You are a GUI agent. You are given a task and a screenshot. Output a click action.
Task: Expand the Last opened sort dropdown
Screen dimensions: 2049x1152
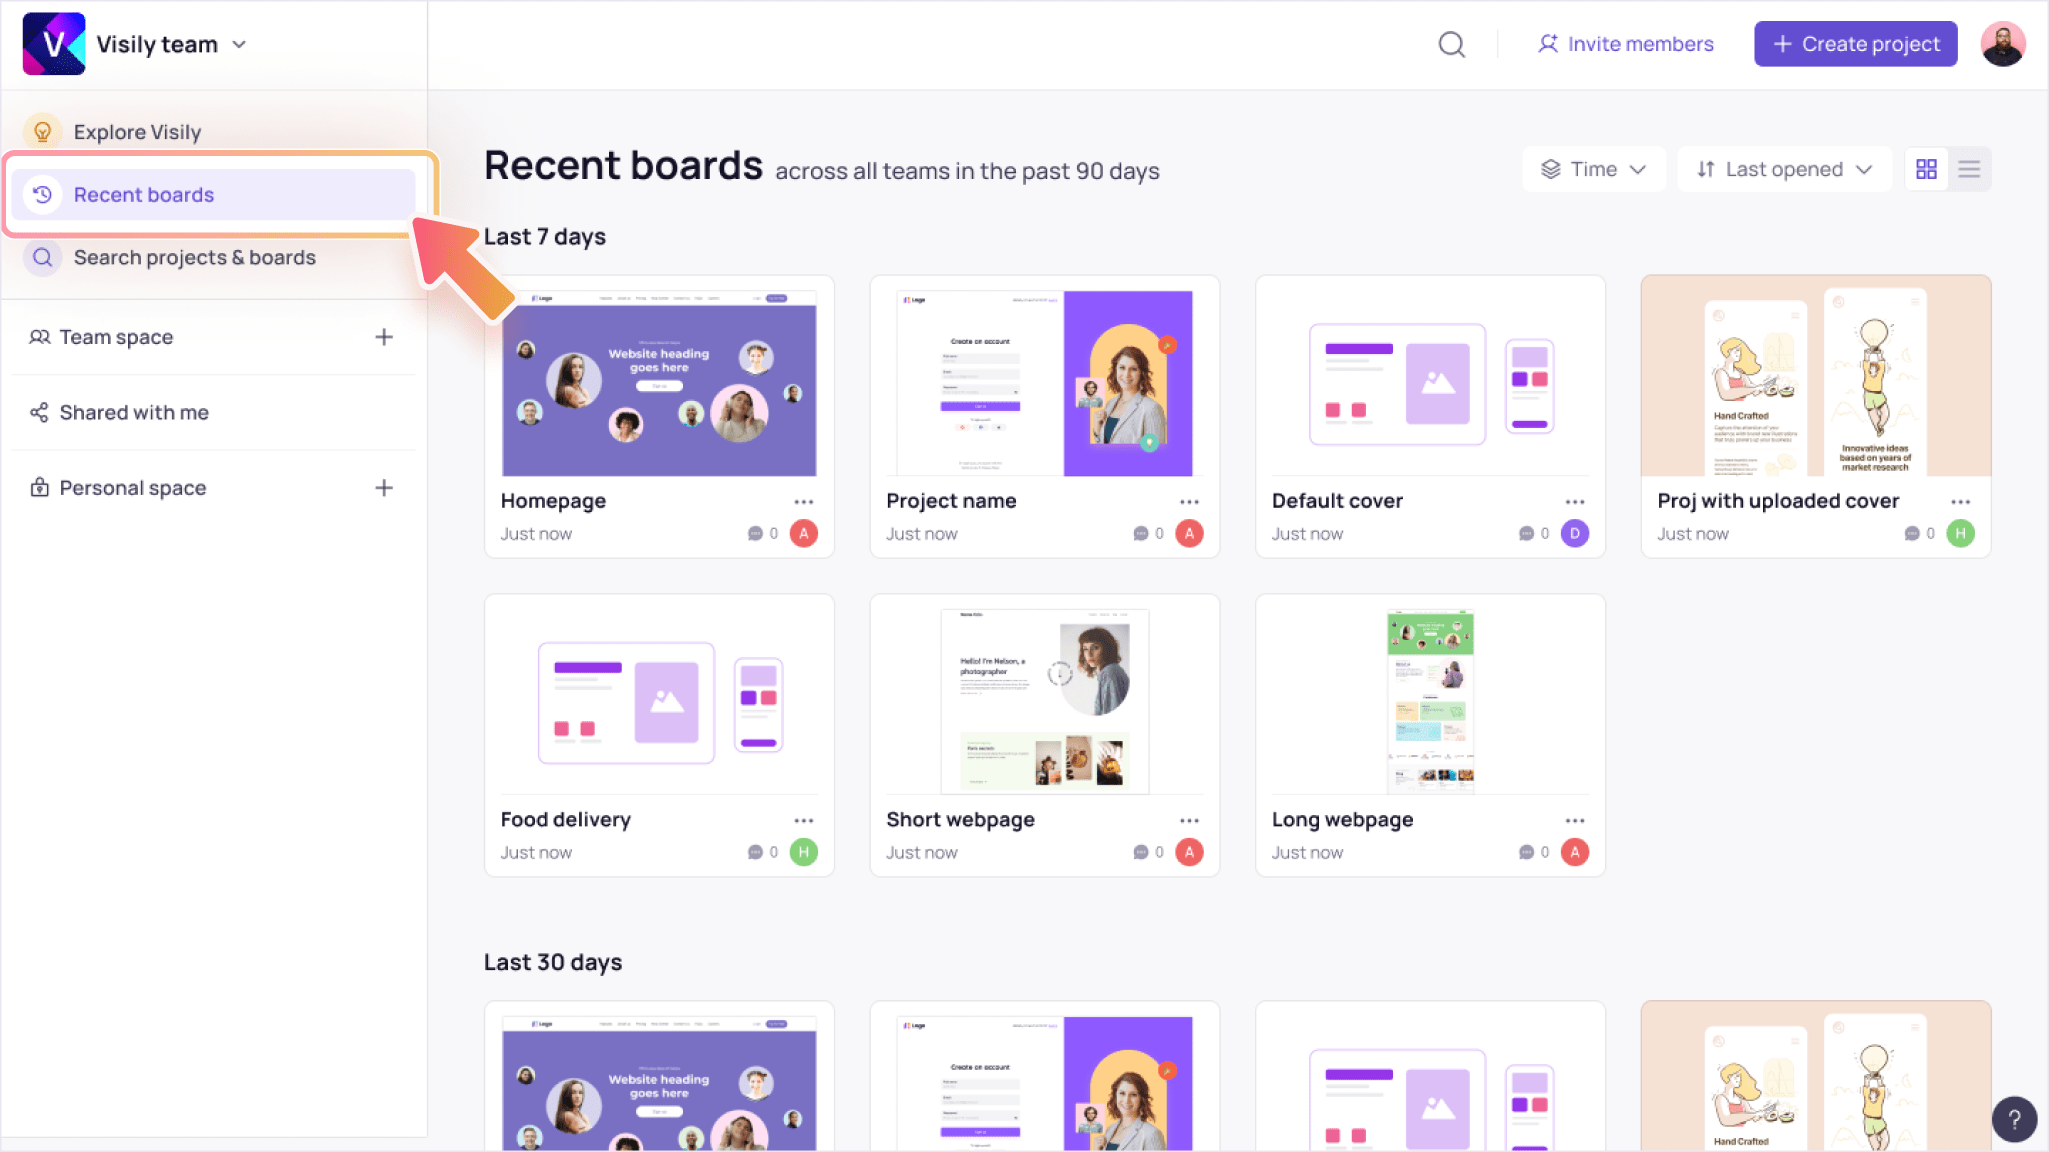pyautogui.click(x=1786, y=169)
